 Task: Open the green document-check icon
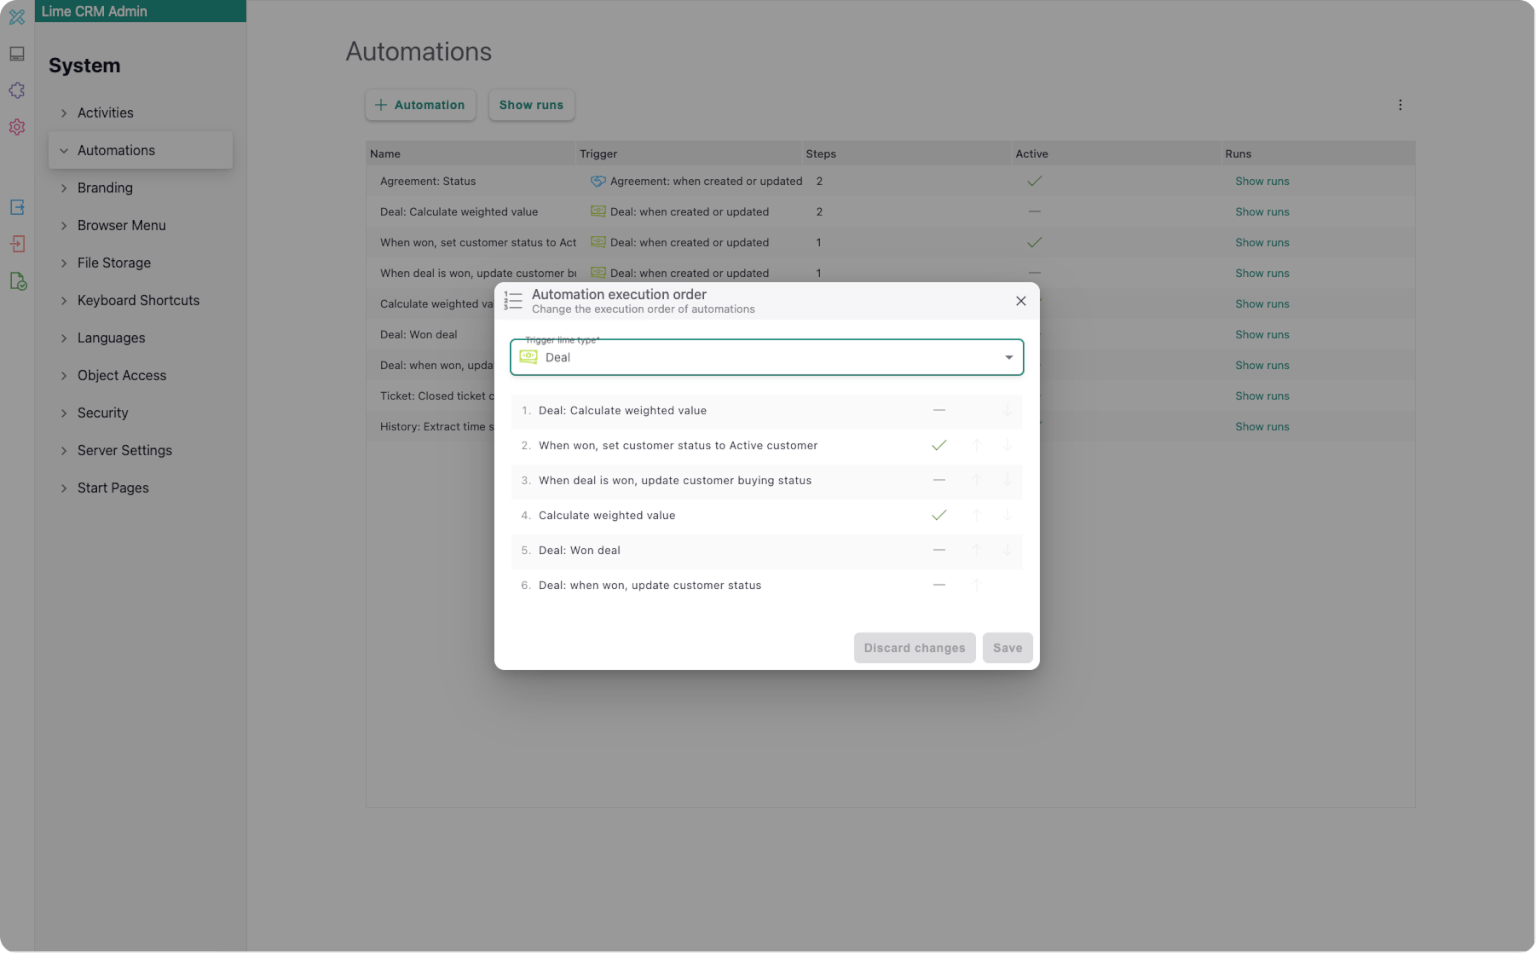tap(16, 282)
